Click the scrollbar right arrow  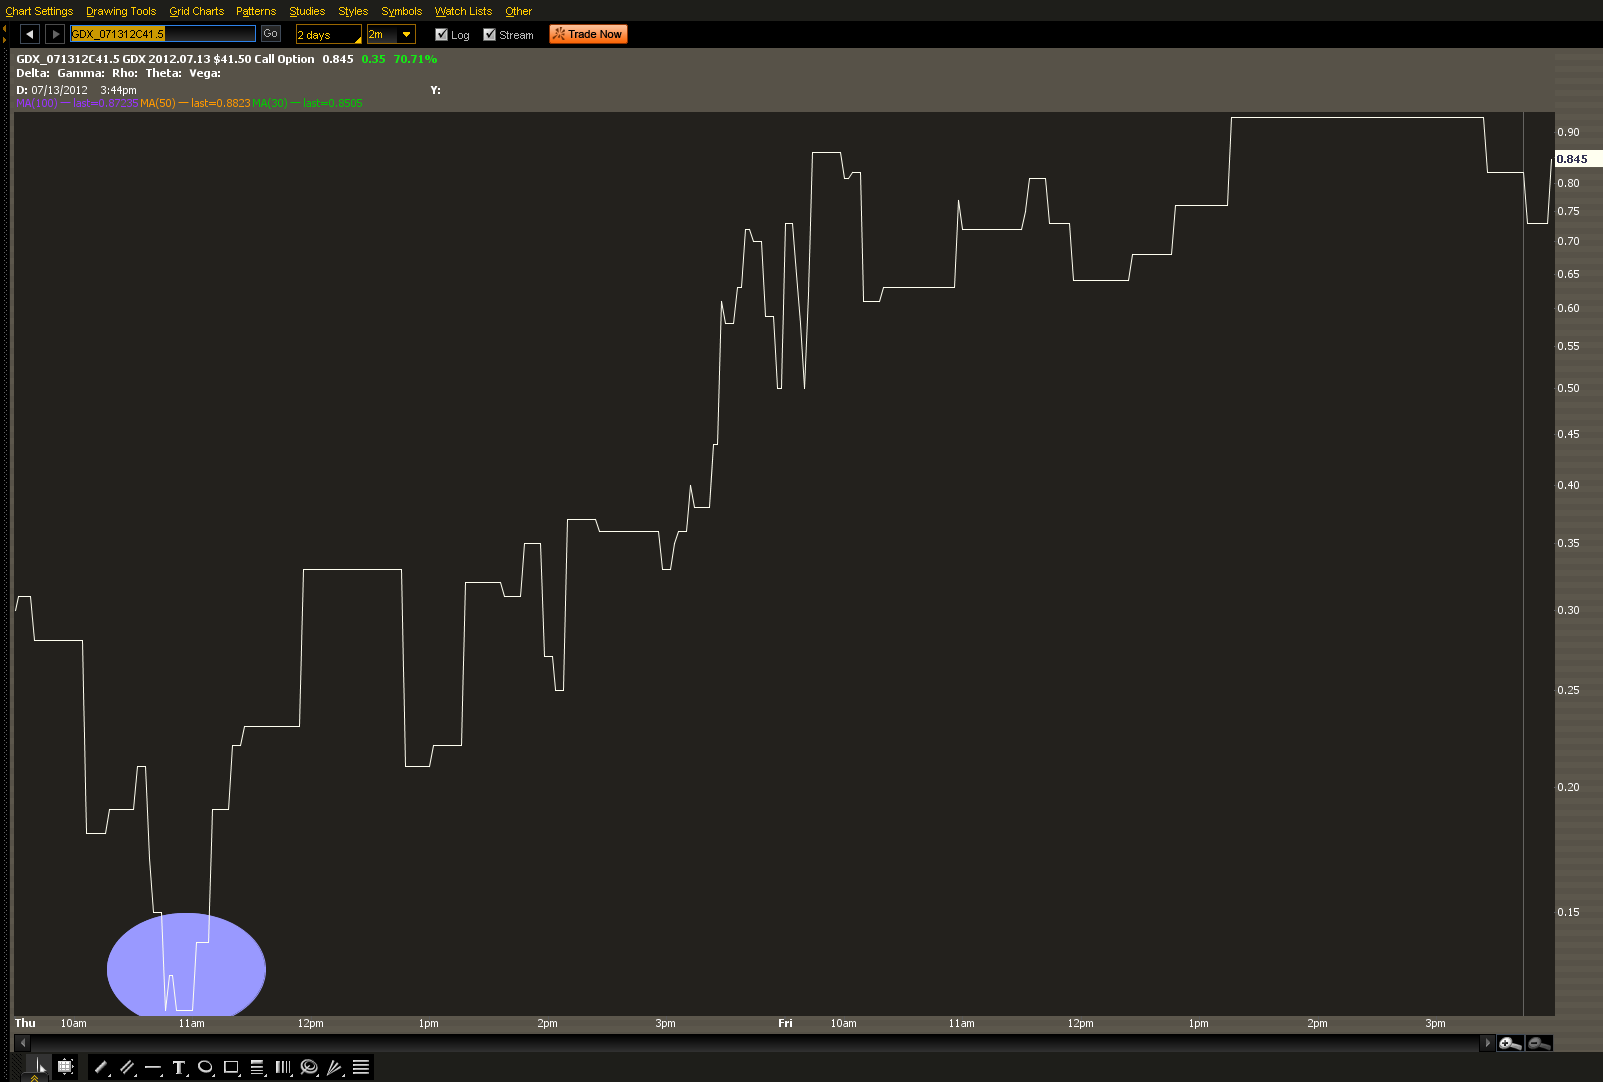[1487, 1043]
